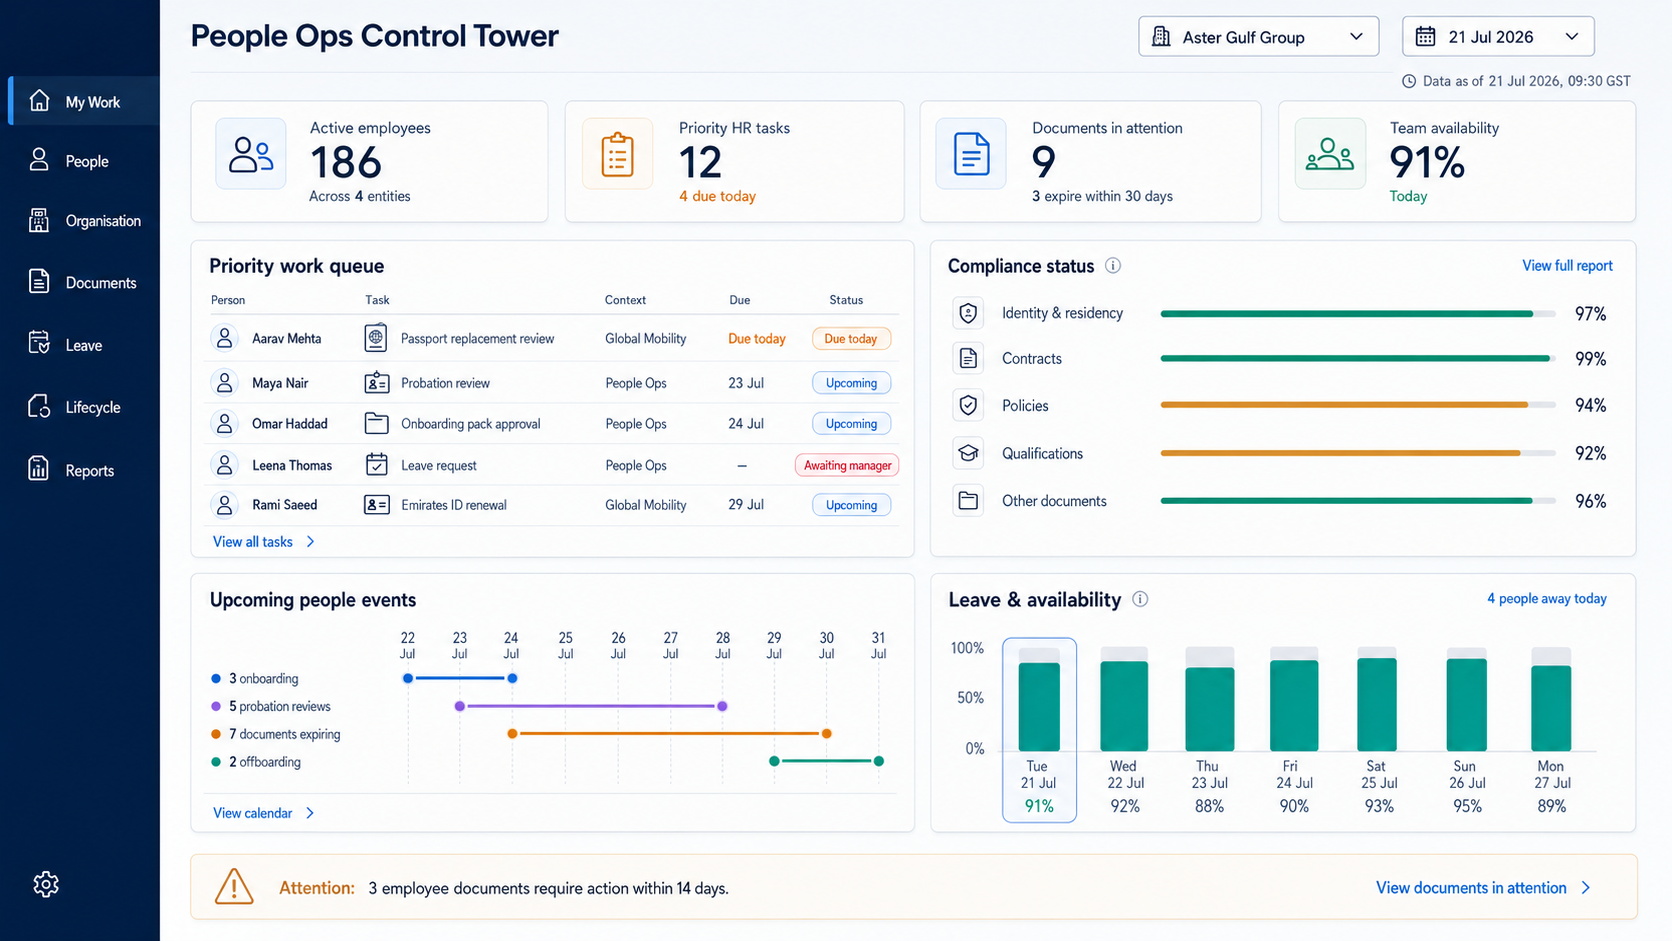The height and width of the screenshot is (941, 1672).
Task: Click View full report link
Action: [1567, 266]
